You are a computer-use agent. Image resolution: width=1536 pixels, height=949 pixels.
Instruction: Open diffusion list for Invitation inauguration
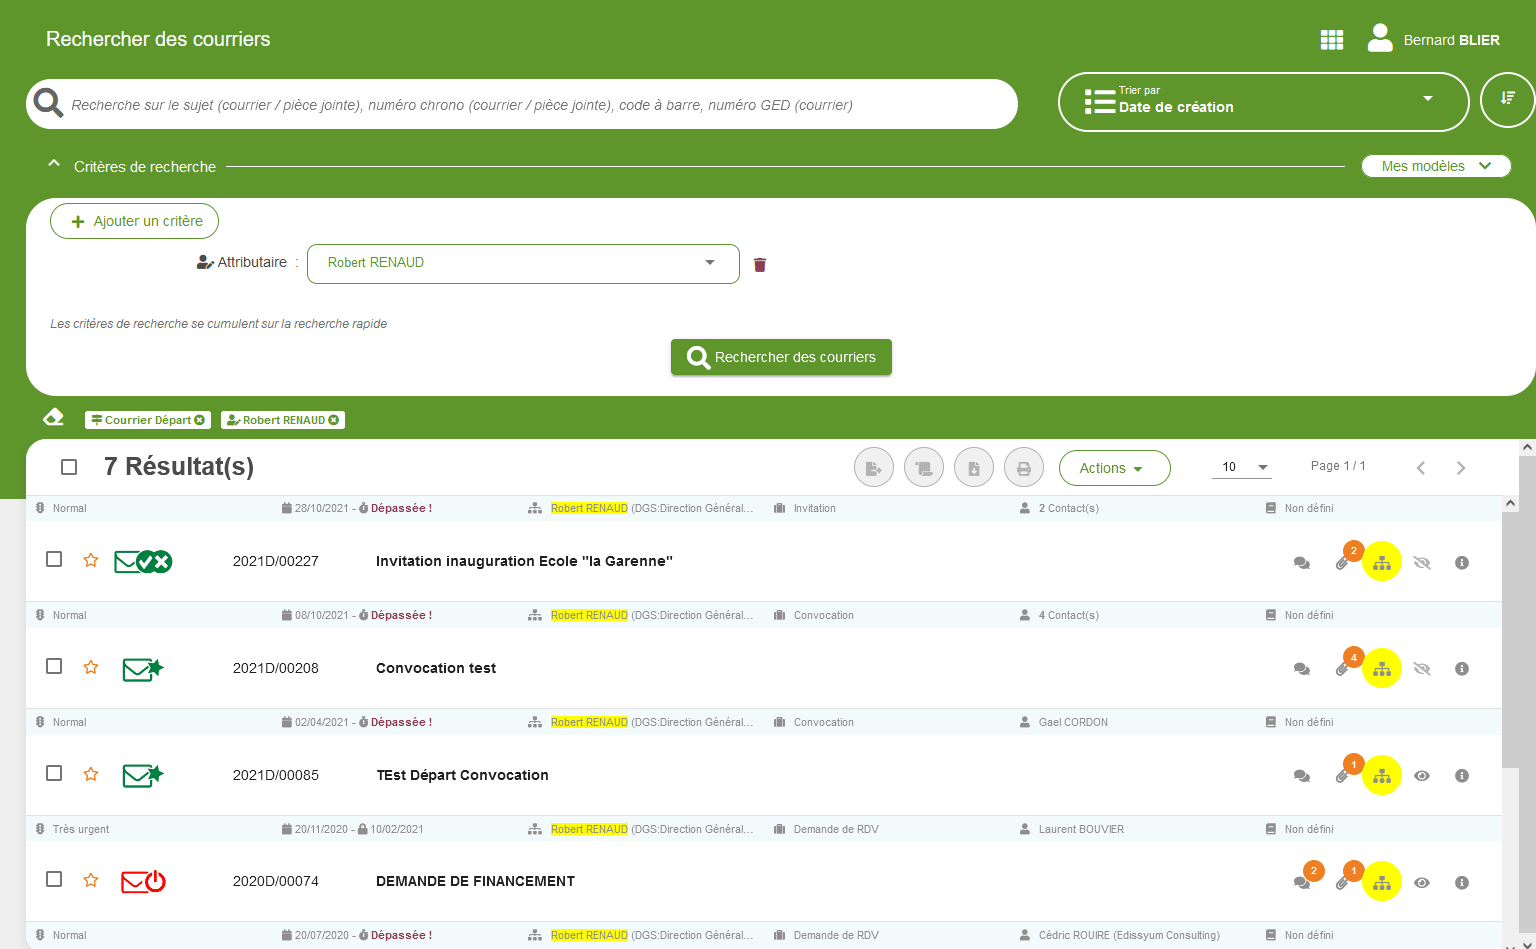point(1382,563)
